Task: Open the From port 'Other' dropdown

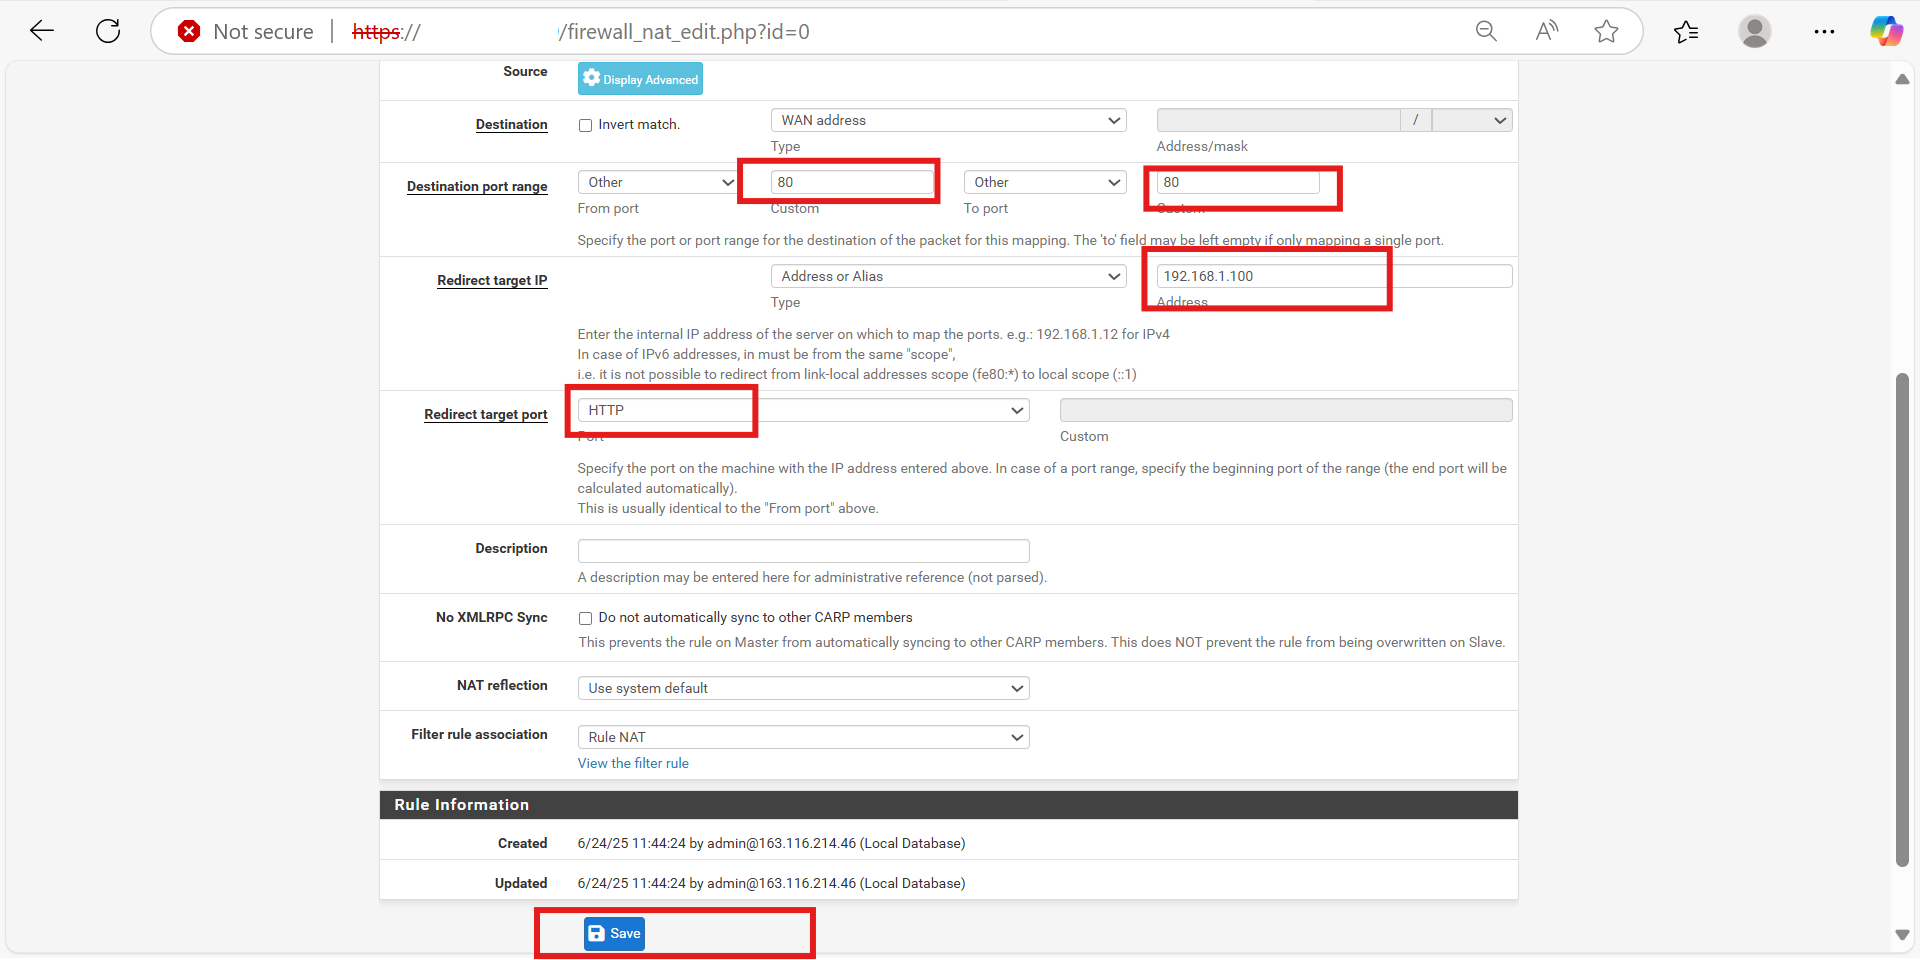Action: 656,182
